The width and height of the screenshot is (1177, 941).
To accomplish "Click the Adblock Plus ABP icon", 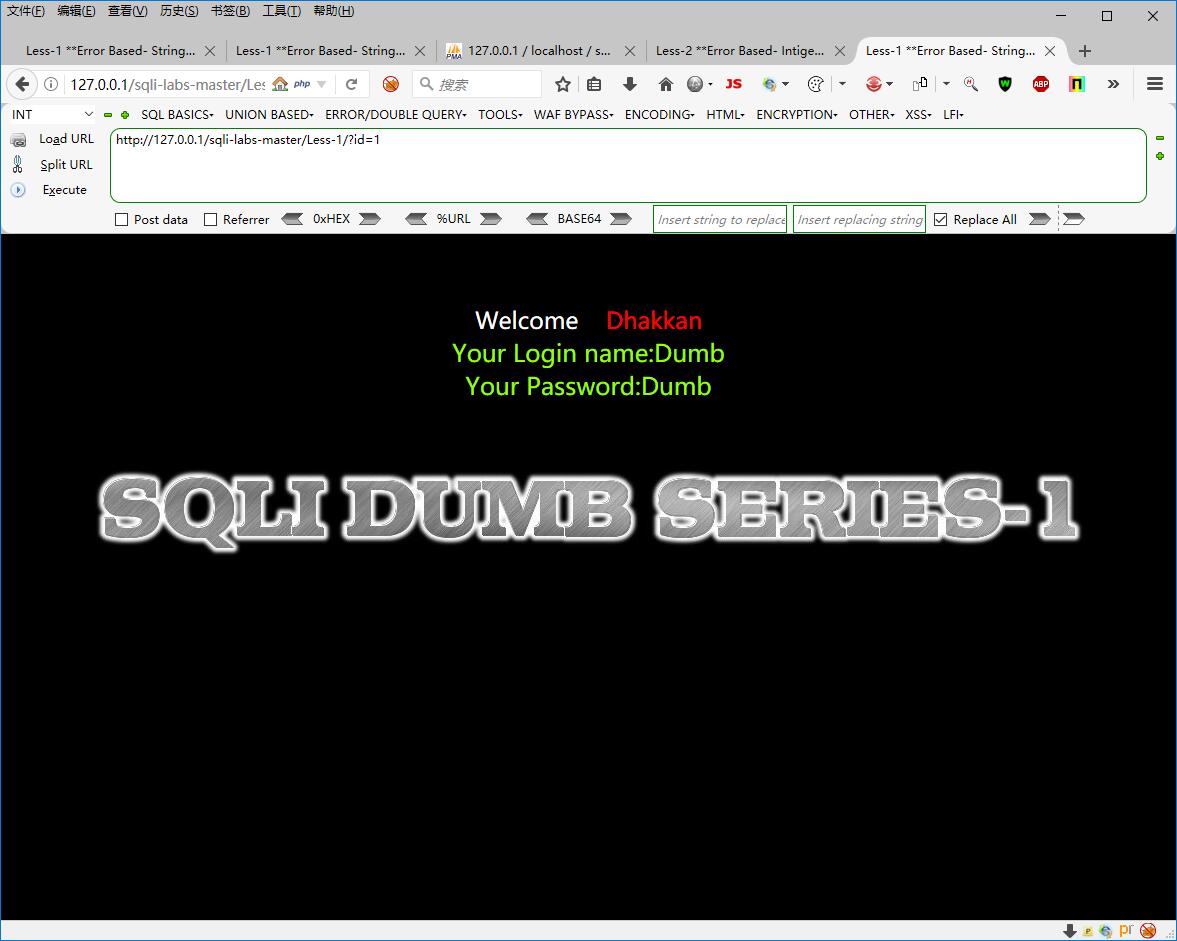I will pos(1041,85).
